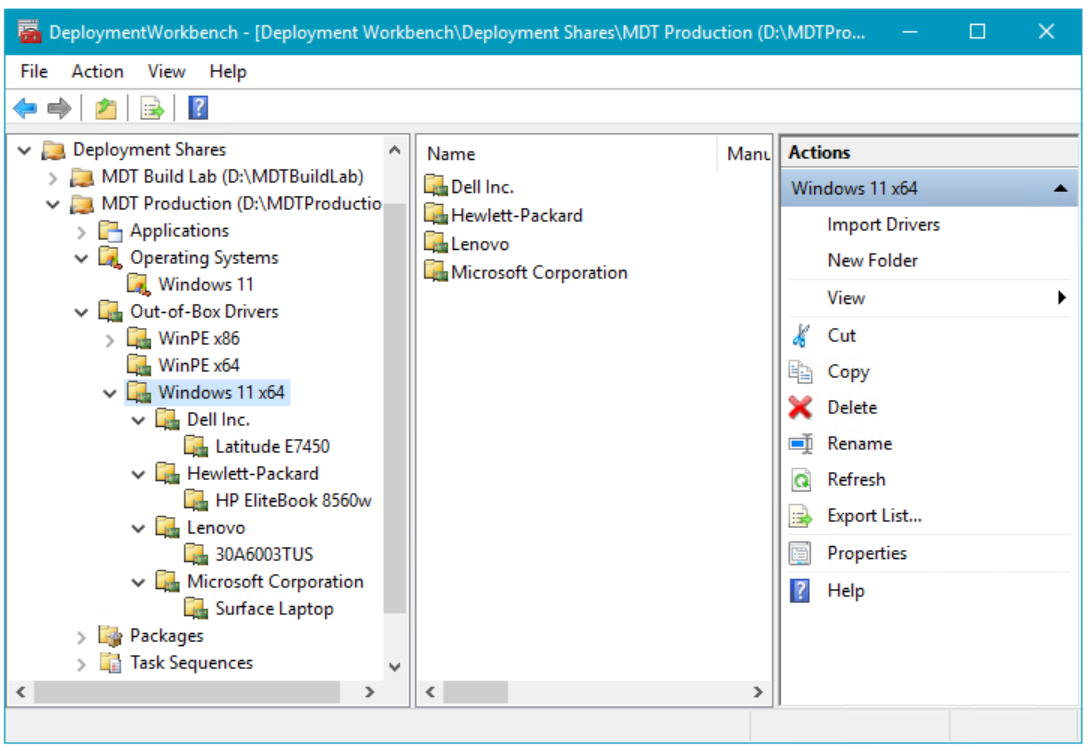Click the Export List toolbar icon
The image size is (1090, 751).
152,108
